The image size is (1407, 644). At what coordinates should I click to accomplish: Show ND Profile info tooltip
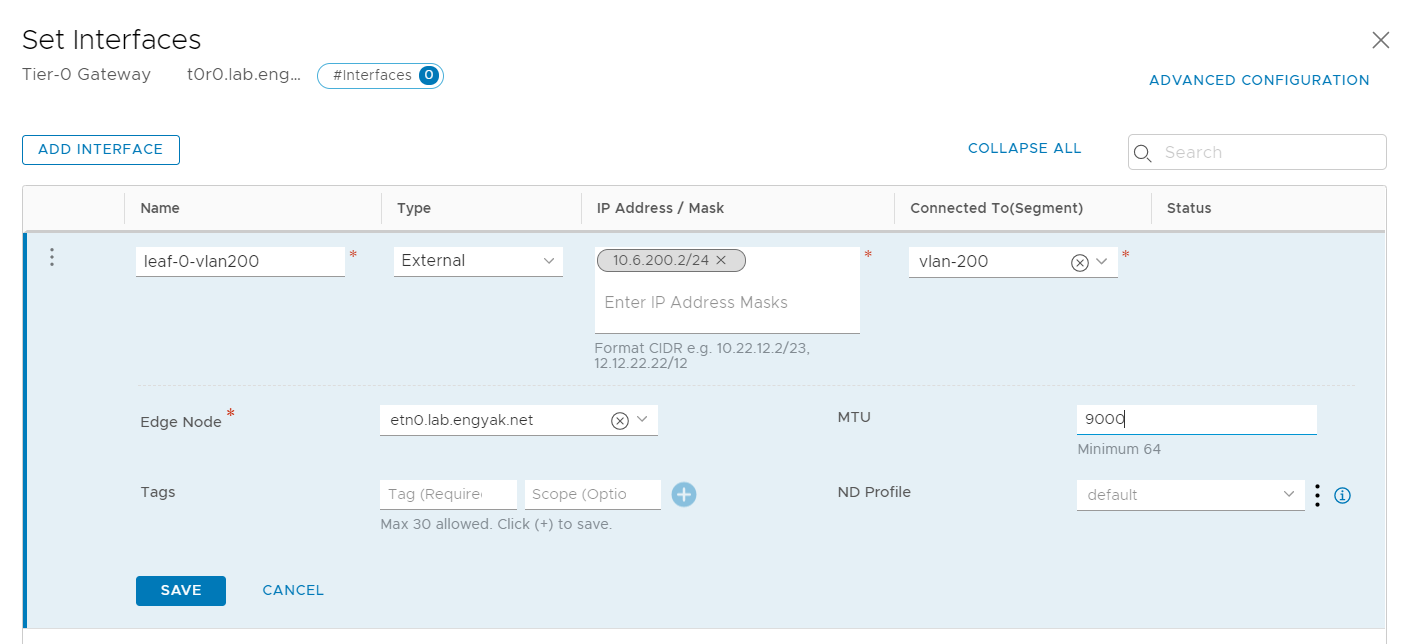tap(1343, 495)
